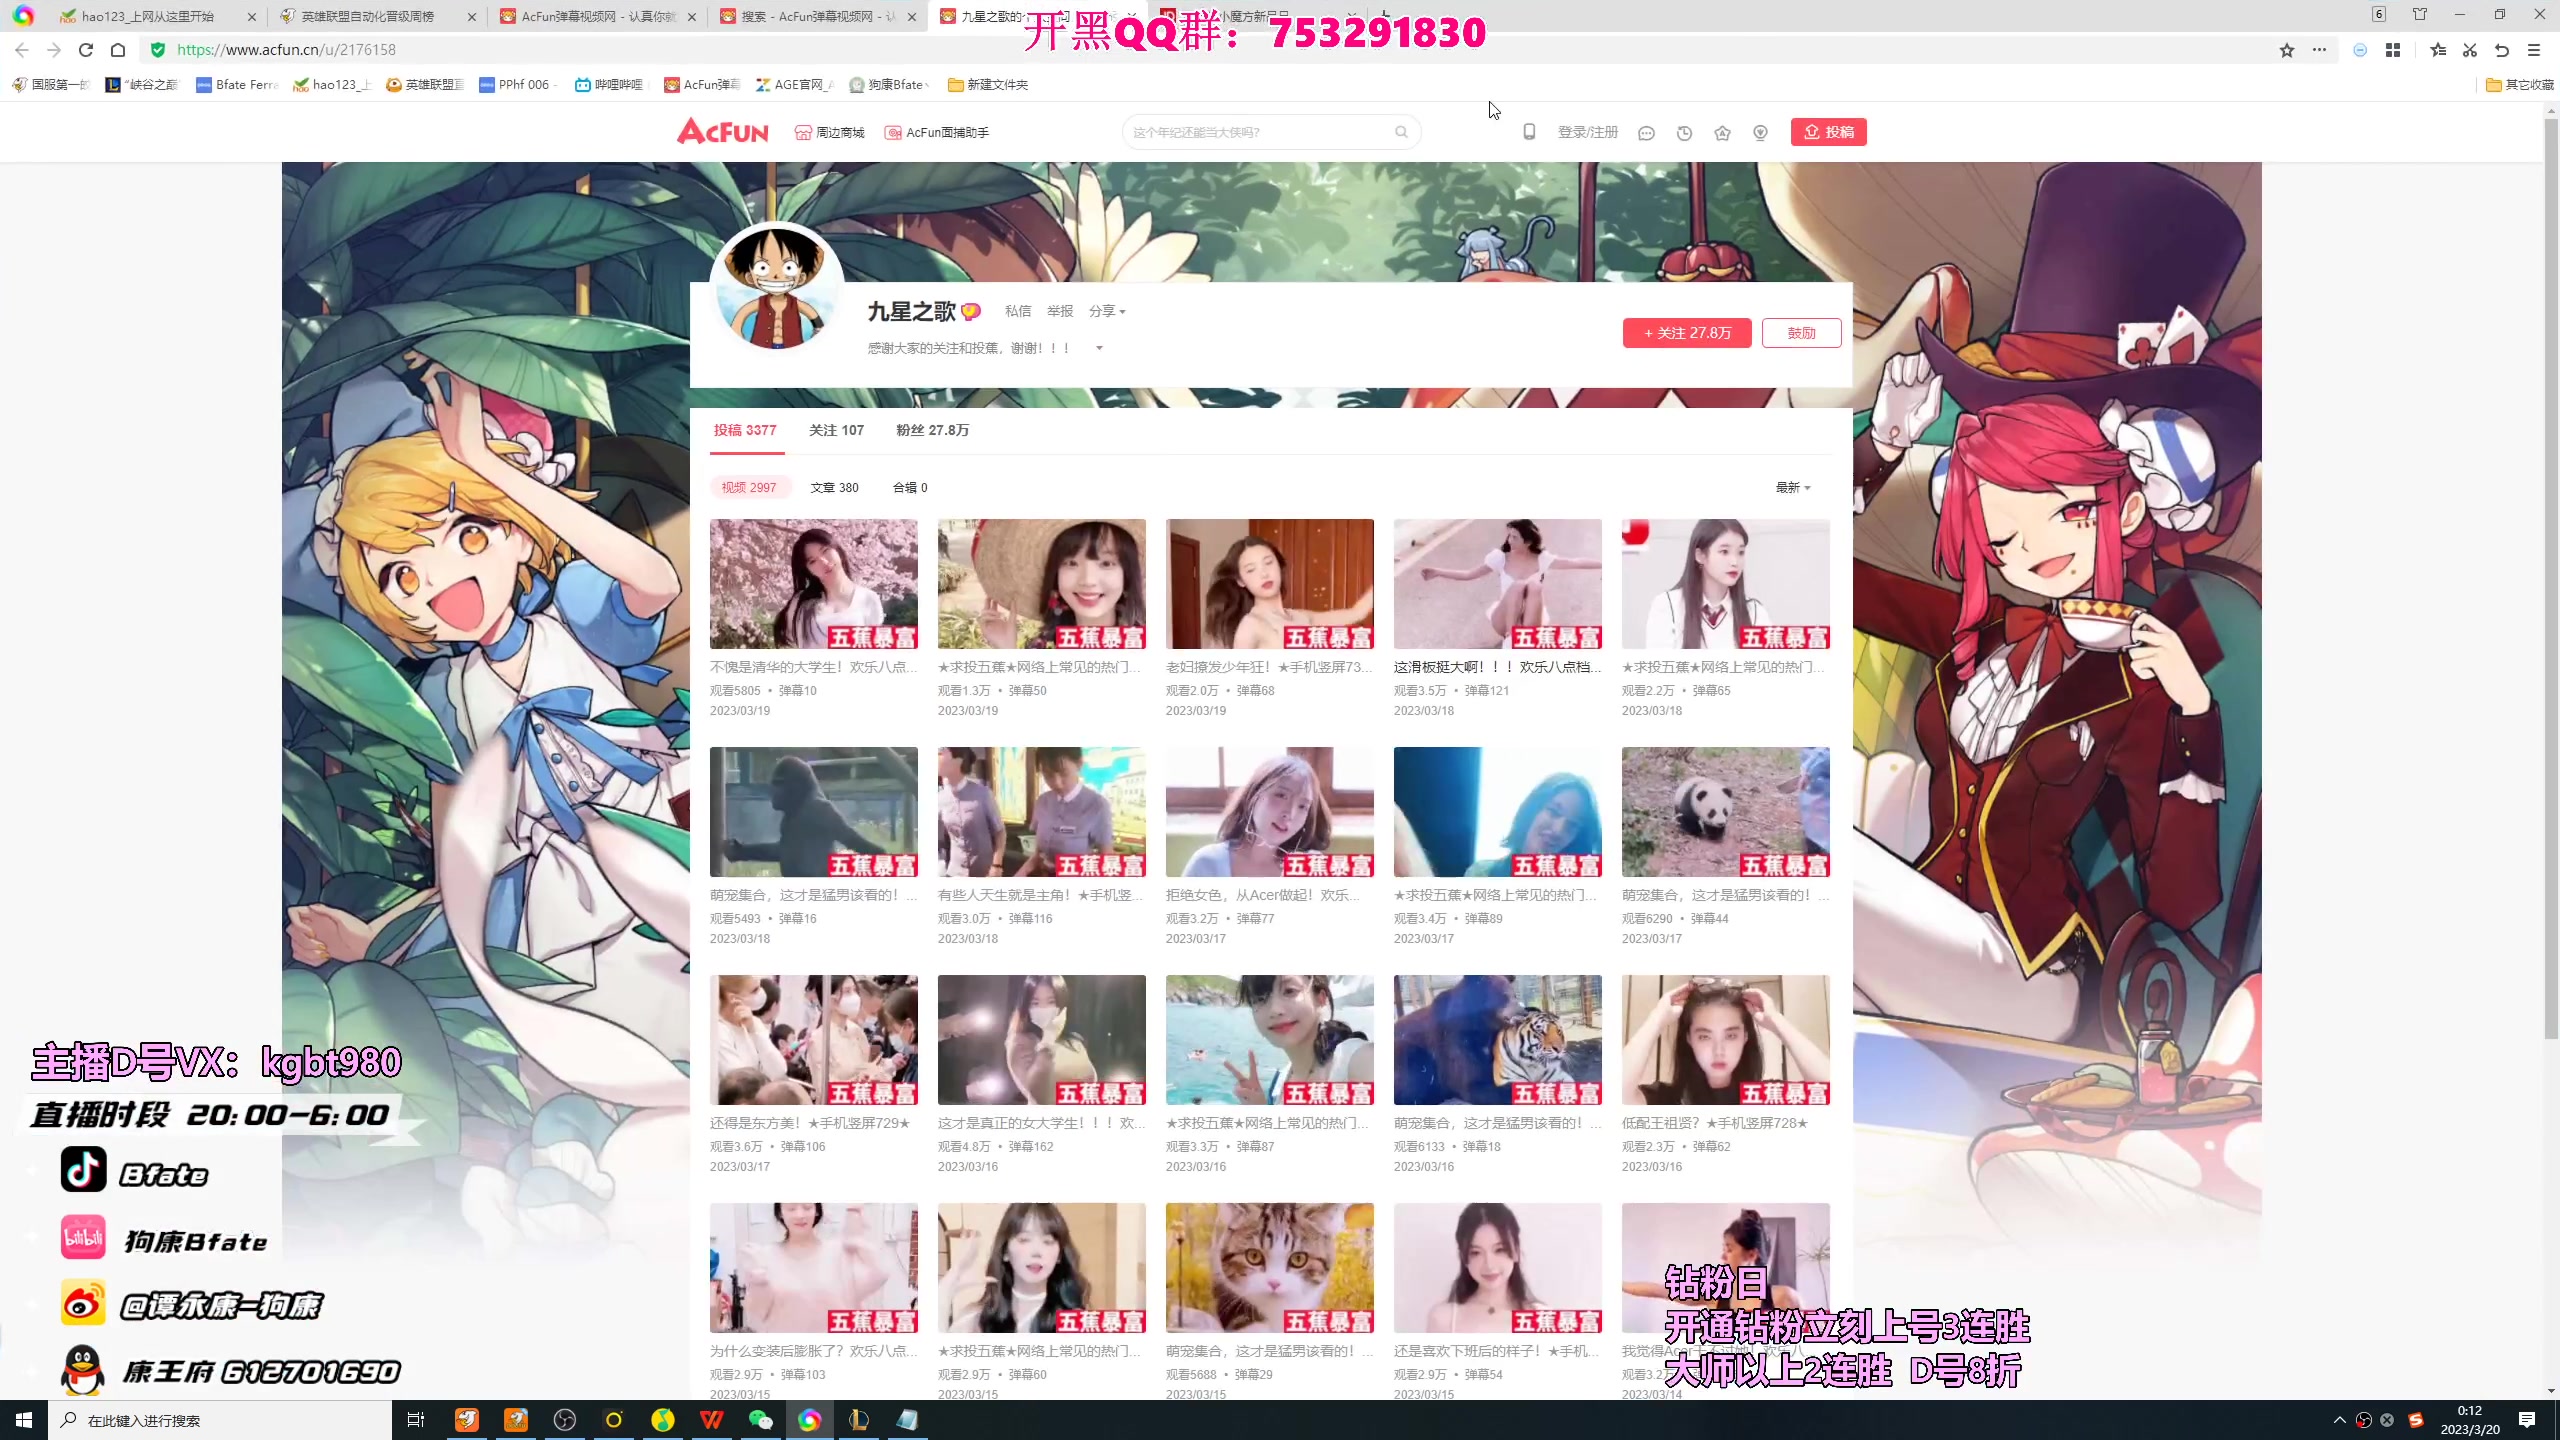Open watch history clock icon
This screenshot has height=1440, width=2560.
pos(1684,133)
